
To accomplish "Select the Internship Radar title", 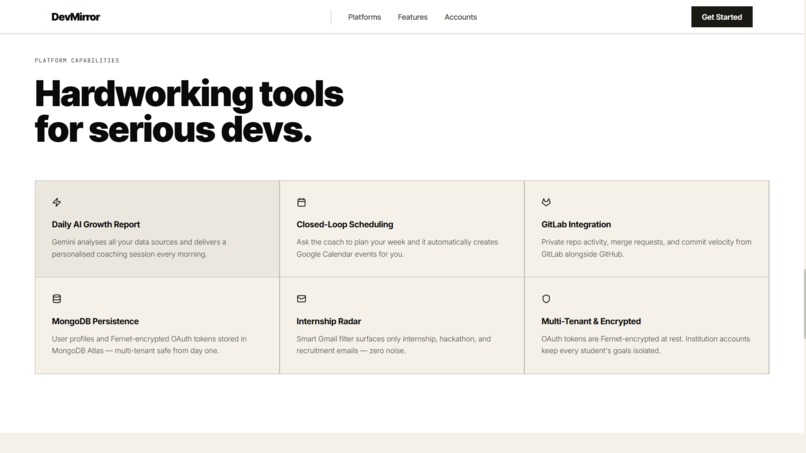I will click(328, 321).
